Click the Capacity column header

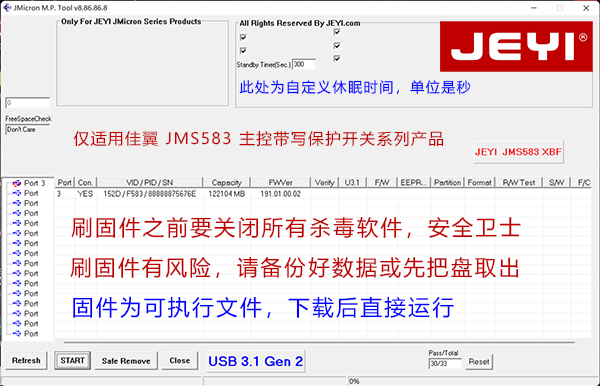click(x=227, y=182)
